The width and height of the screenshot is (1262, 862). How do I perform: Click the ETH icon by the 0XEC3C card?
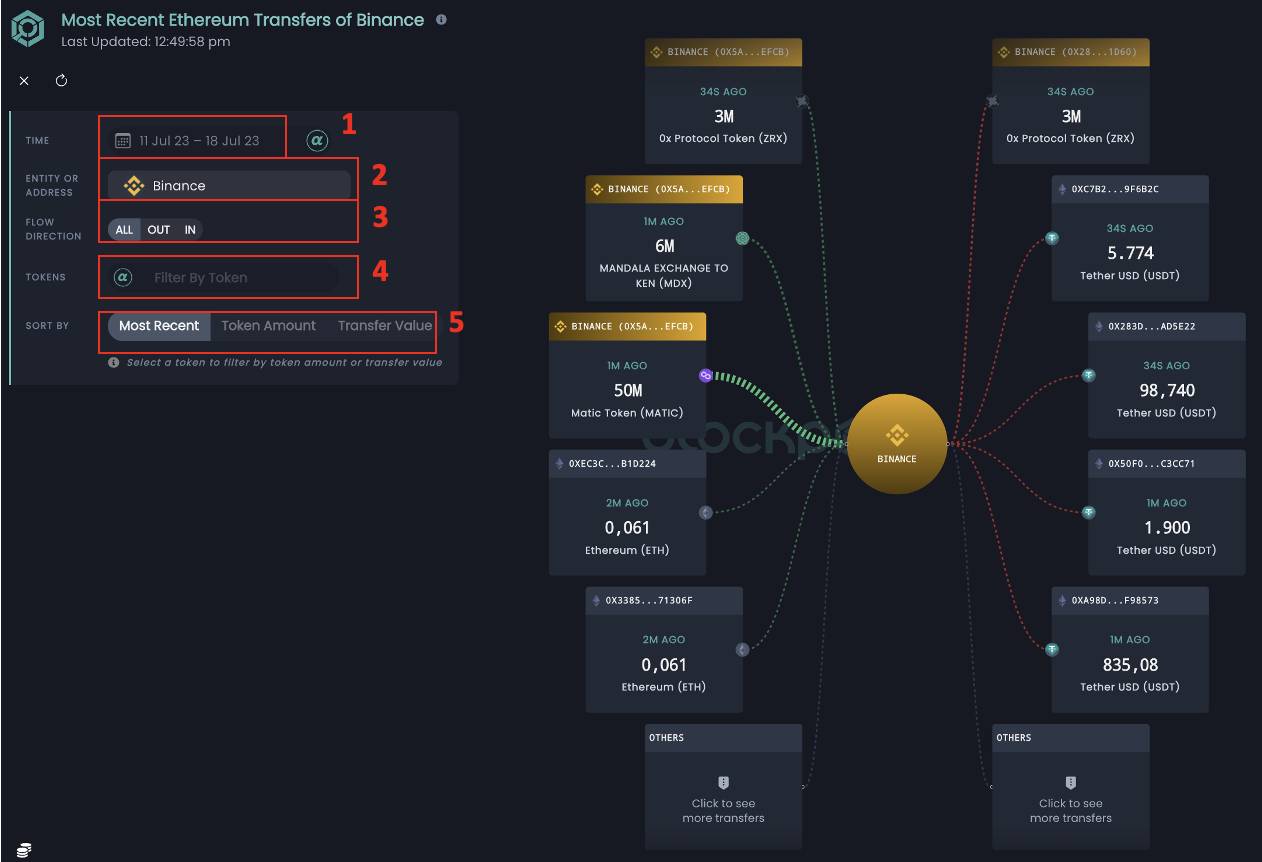point(706,512)
